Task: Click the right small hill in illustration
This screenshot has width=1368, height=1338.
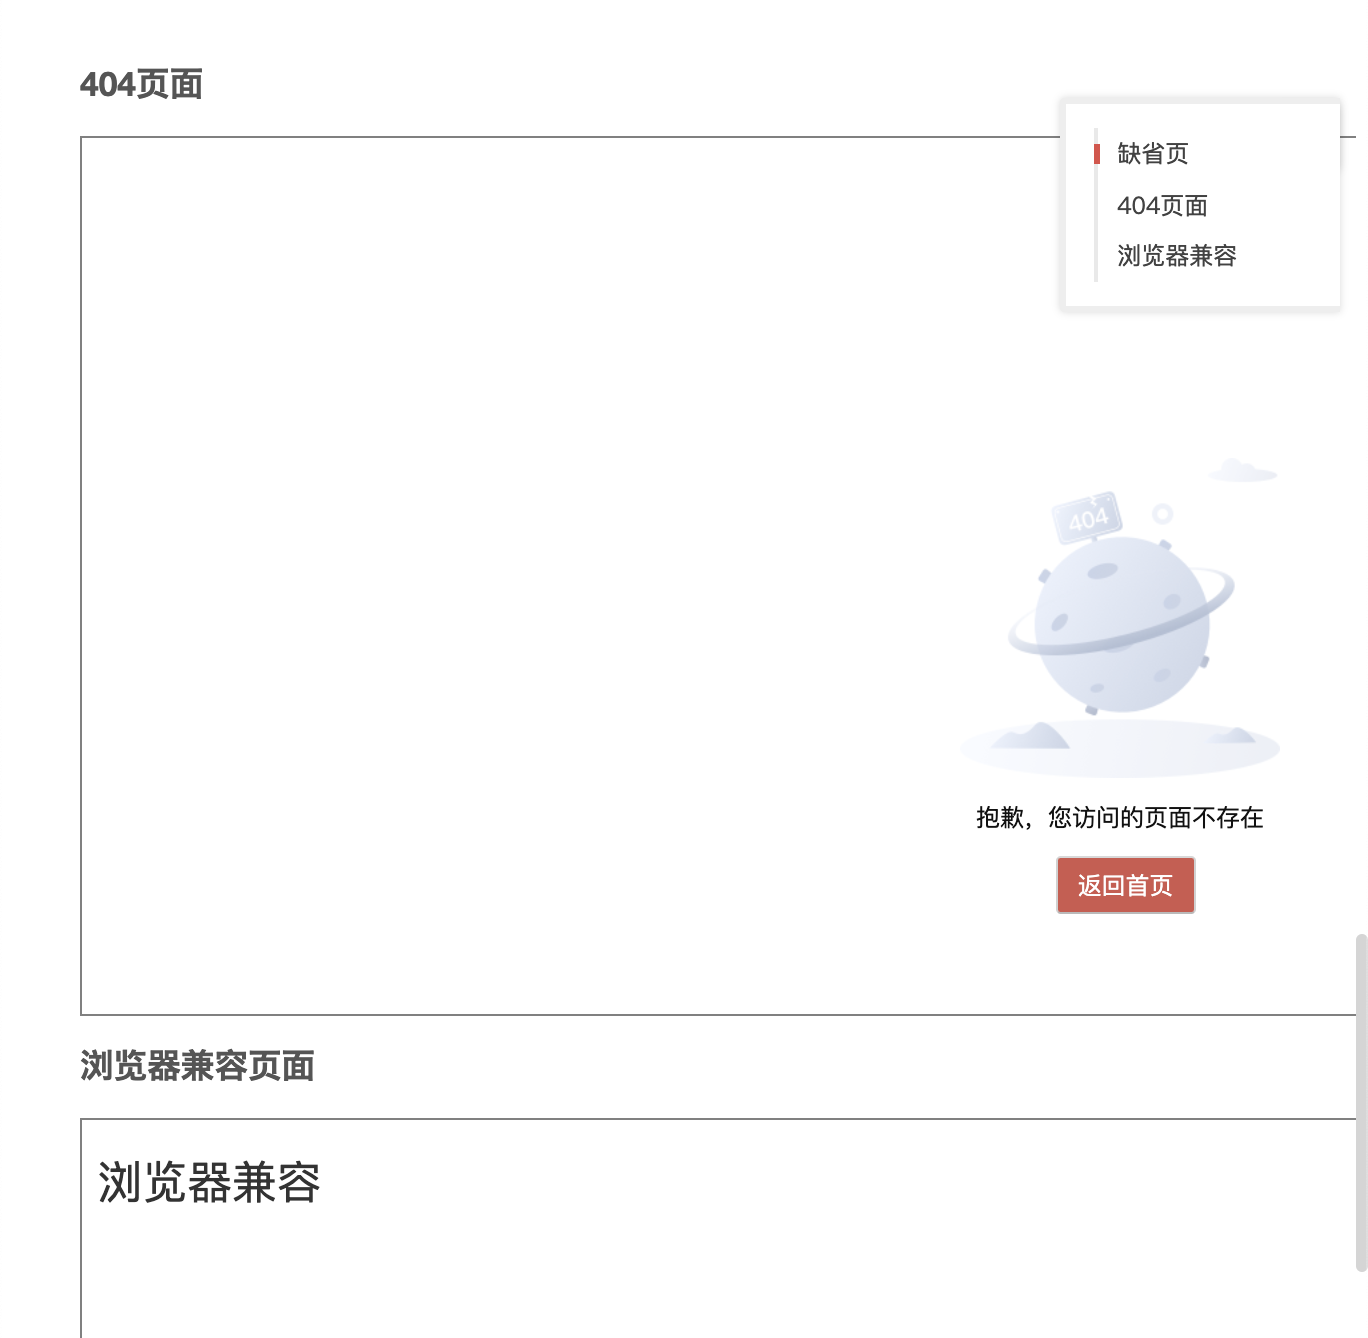Action: [1233, 735]
